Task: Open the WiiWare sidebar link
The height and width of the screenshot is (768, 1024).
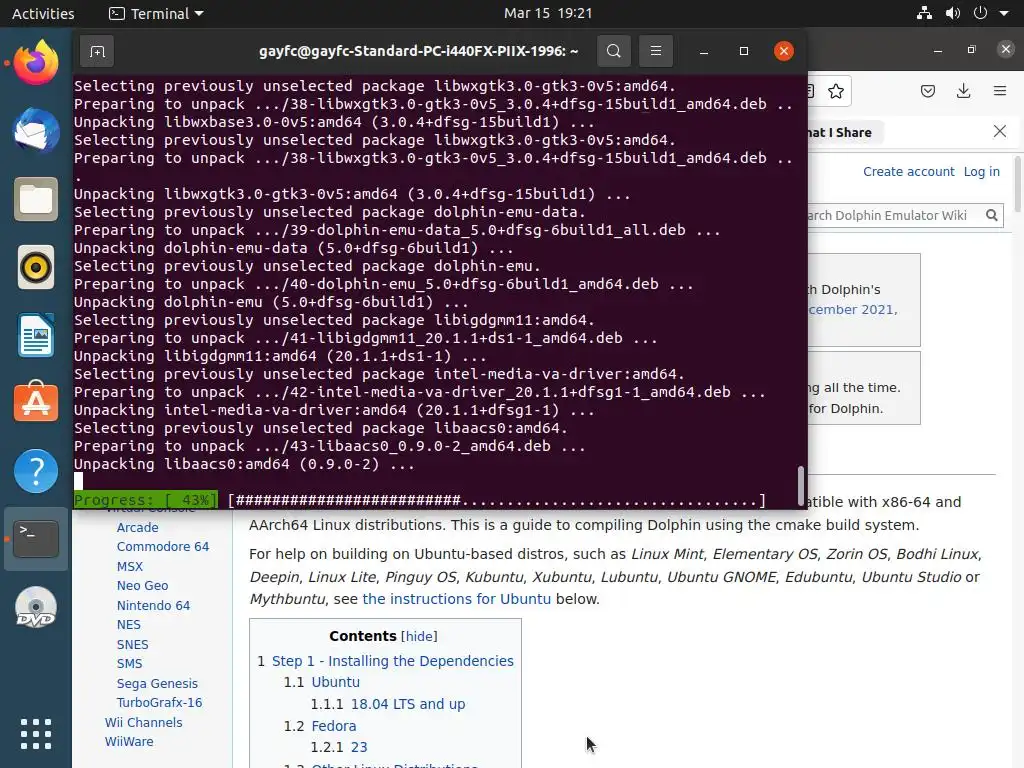Action: pos(129,741)
